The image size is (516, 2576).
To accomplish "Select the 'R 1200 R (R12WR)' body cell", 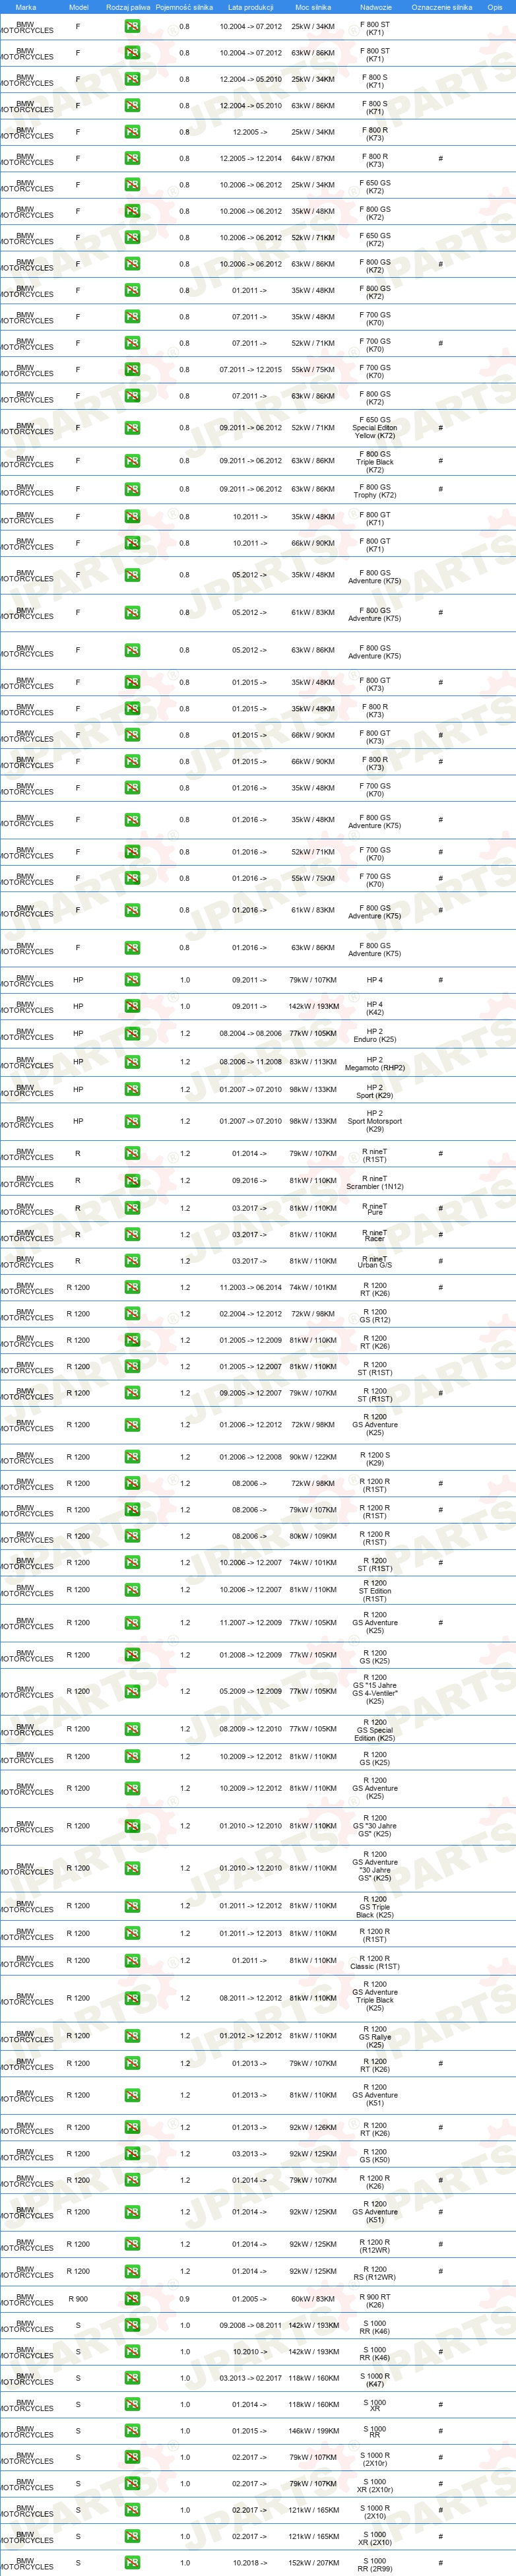I will pos(375,2246).
